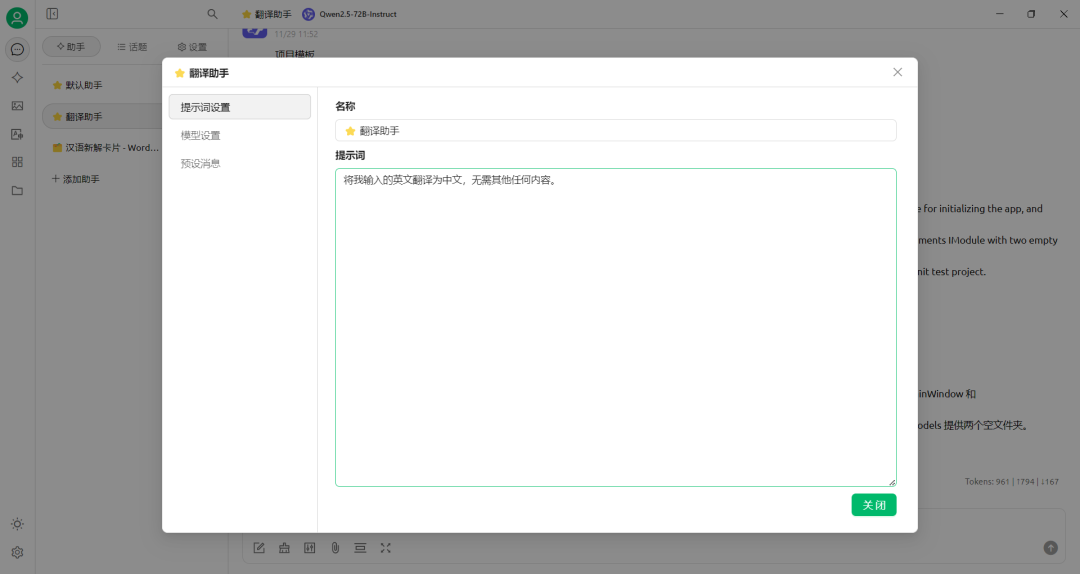Click the 名称 input field
The image size is (1080, 574).
615,130
